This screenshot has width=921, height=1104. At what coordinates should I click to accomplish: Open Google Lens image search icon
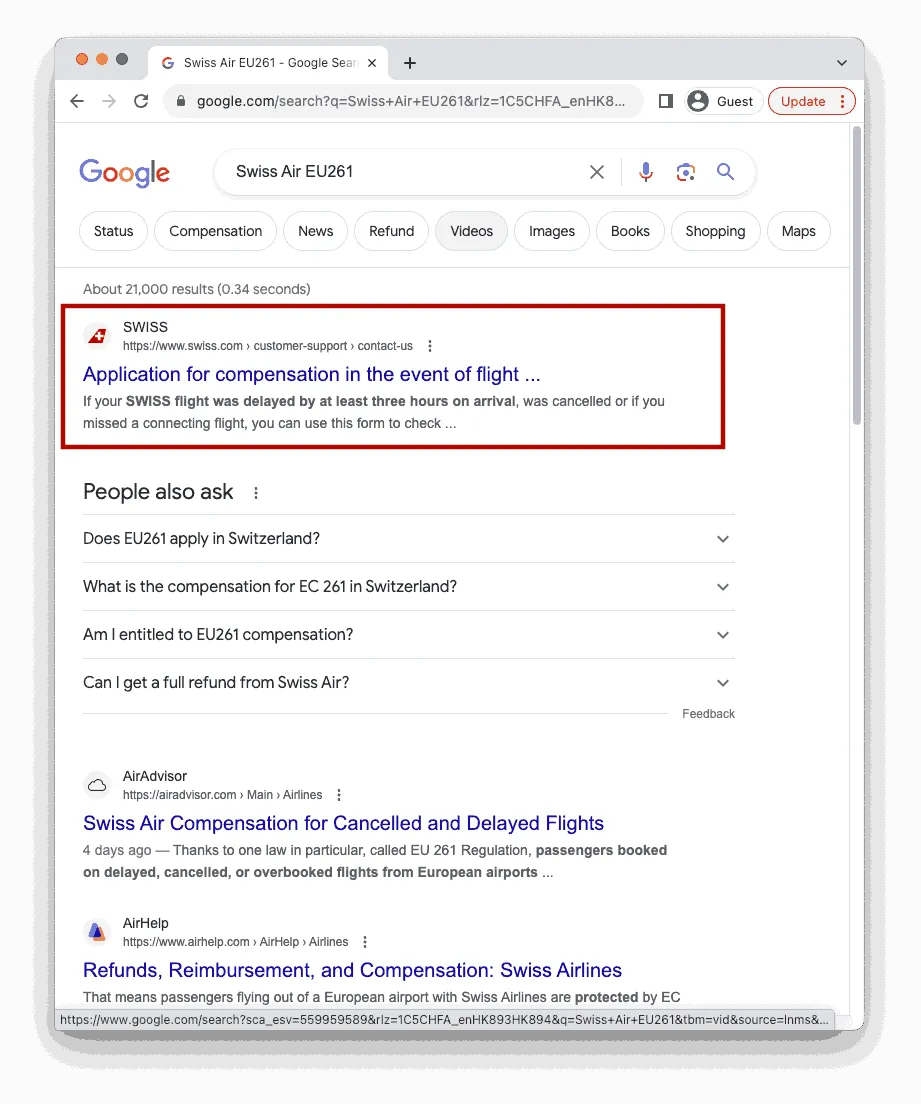tap(685, 172)
